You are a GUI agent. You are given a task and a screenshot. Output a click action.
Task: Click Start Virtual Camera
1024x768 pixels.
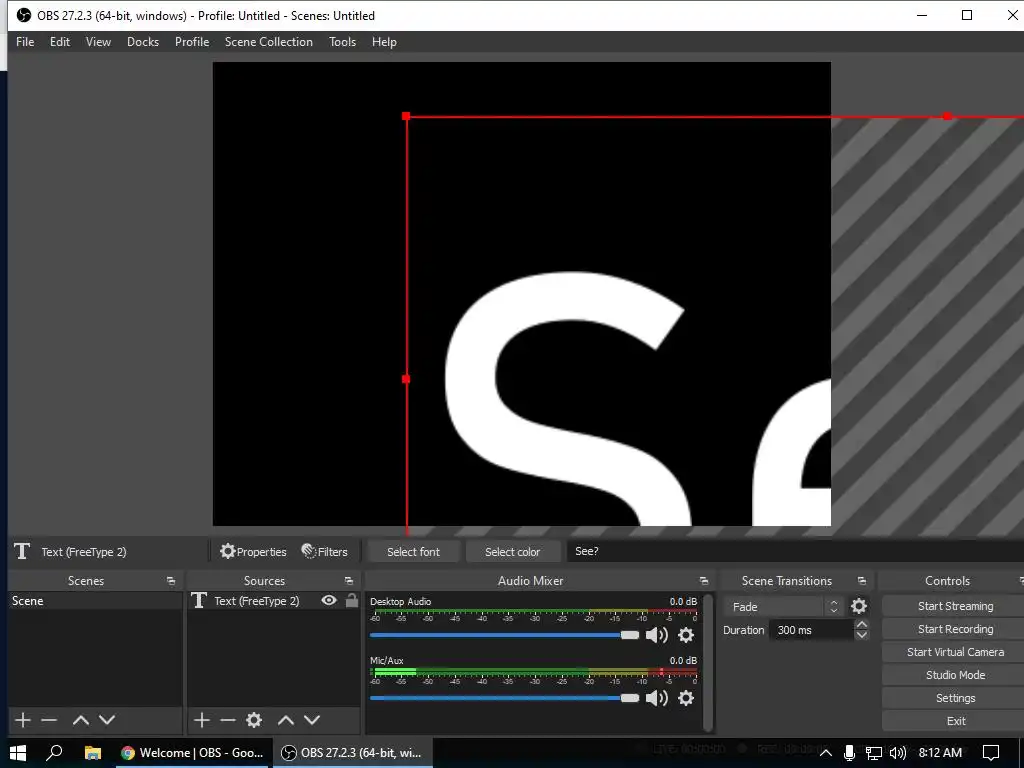coord(955,652)
